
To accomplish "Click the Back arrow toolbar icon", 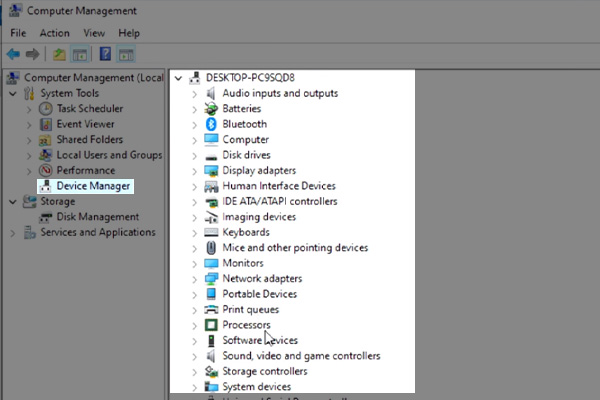I will click(13, 54).
